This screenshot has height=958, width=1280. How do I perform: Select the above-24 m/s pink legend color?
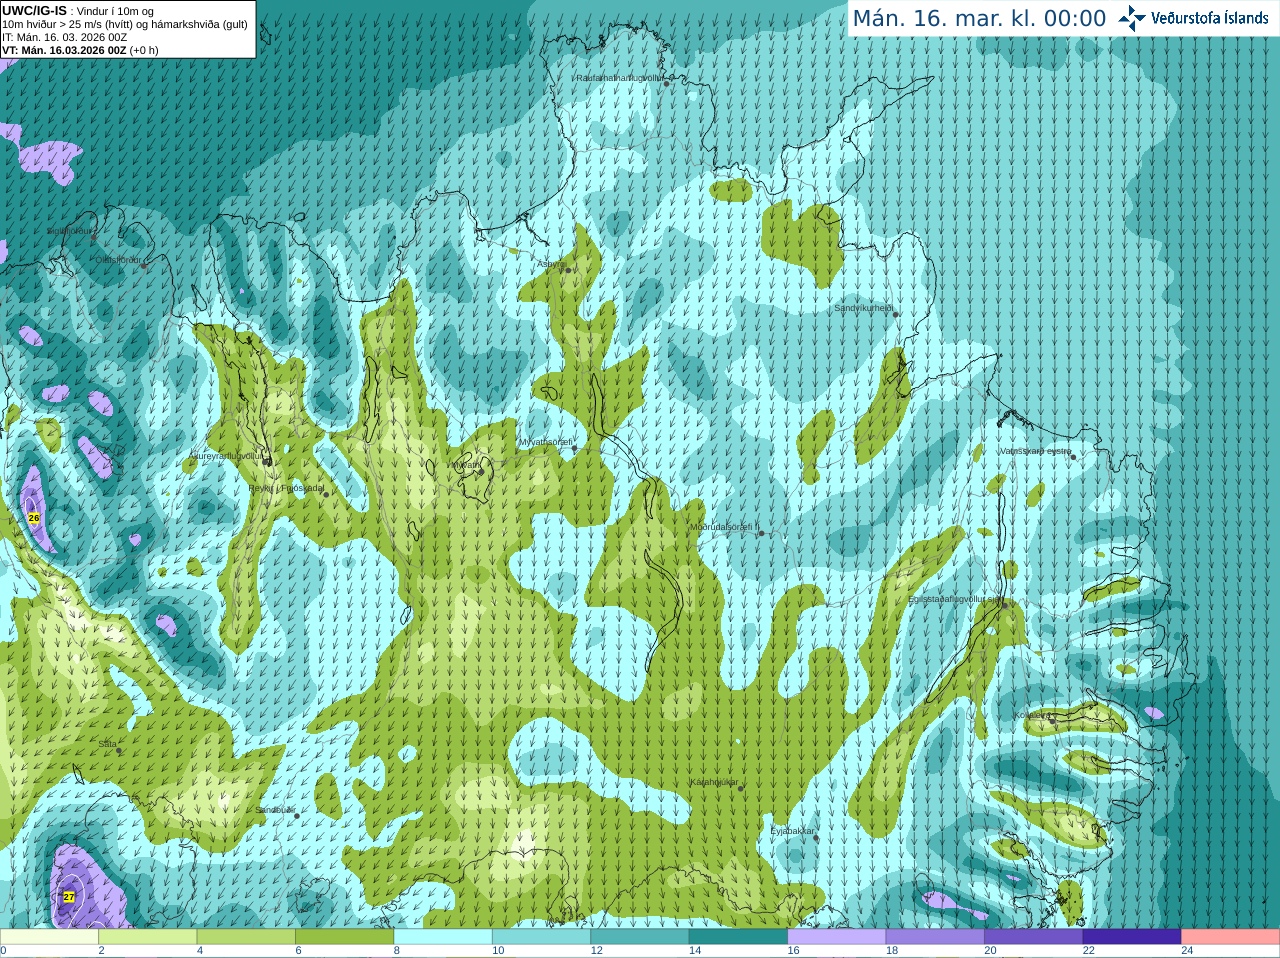[x=1231, y=937]
